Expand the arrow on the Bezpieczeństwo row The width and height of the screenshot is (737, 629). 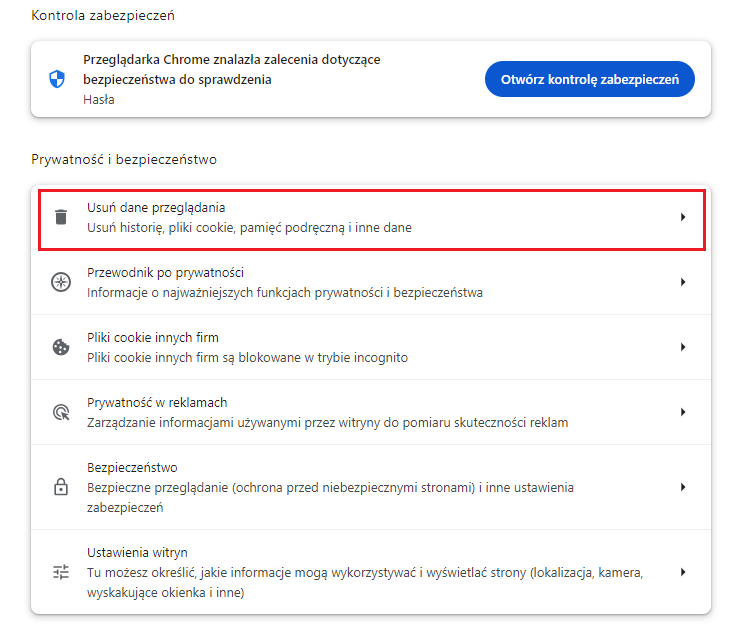[x=683, y=487]
